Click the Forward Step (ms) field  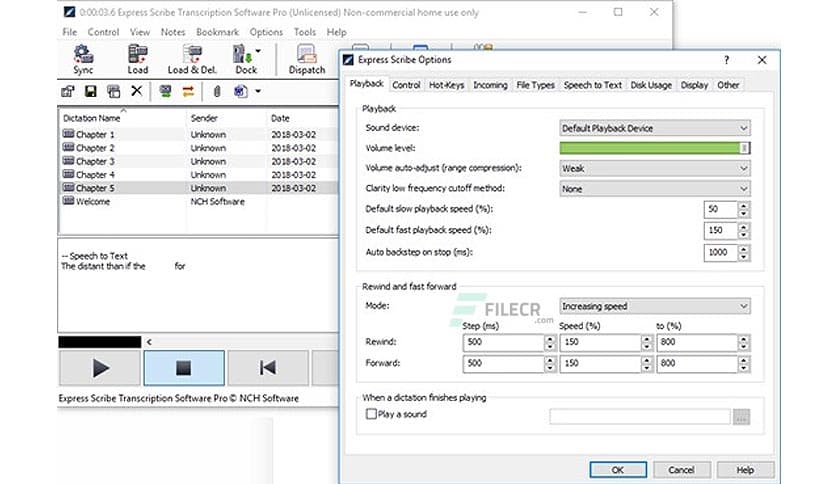503,364
